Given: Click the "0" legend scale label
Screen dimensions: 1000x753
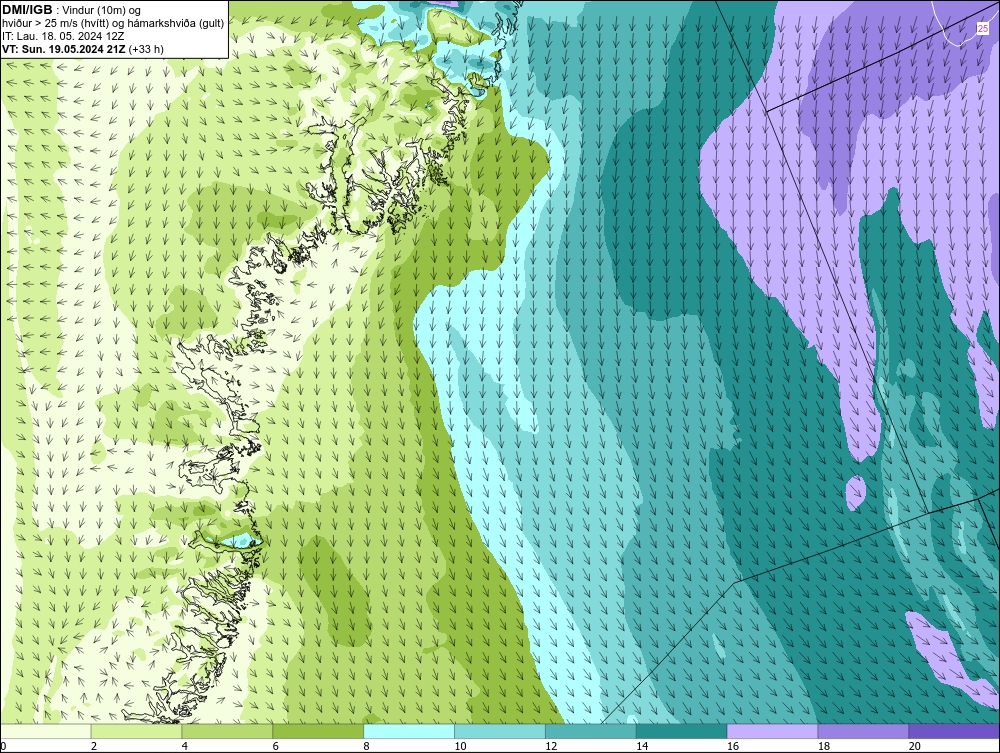Looking at the screenshot, I should point(3,746).
